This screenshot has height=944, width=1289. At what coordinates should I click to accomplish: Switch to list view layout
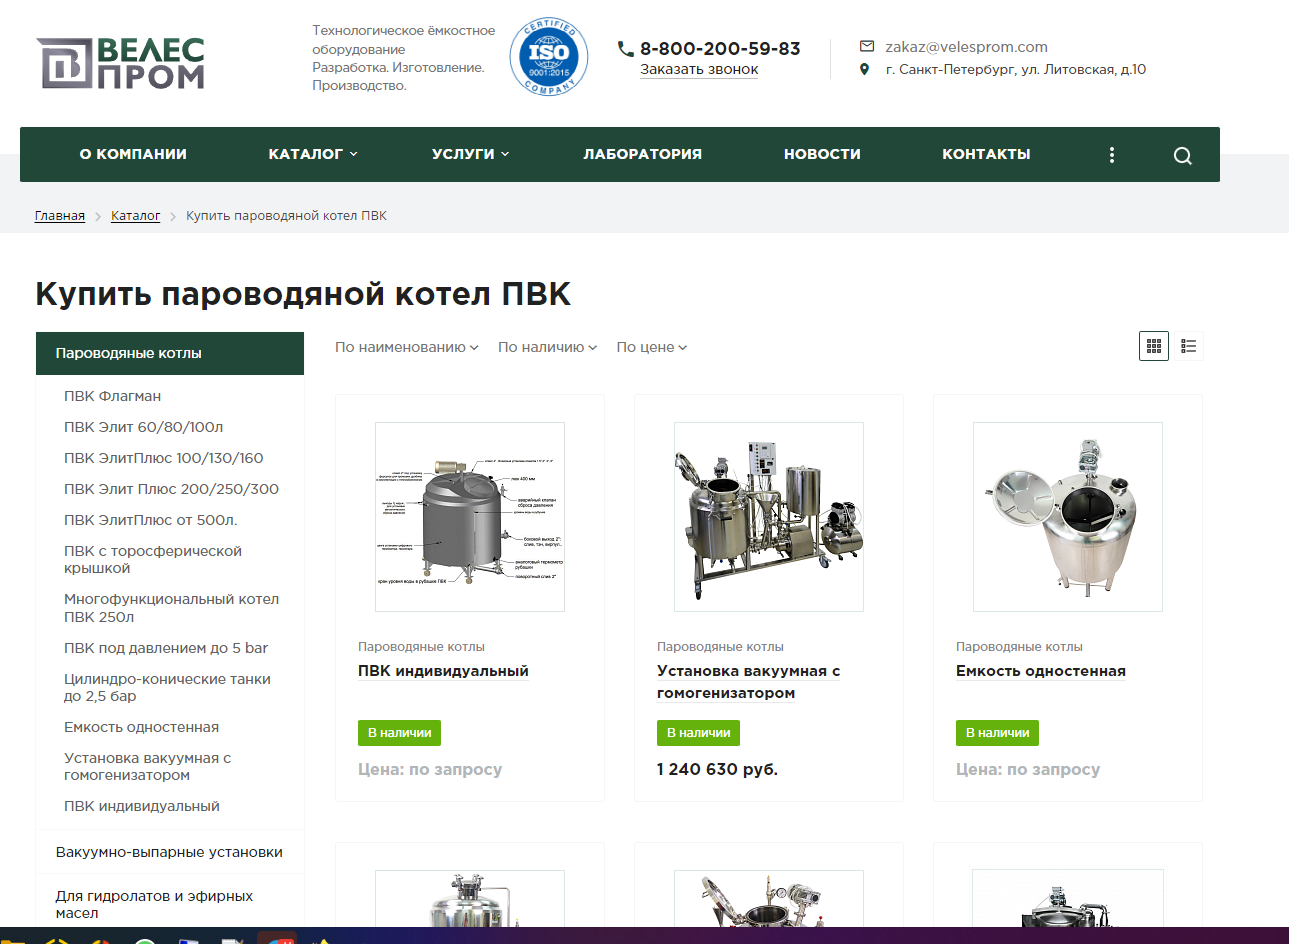pos(1188,345)
